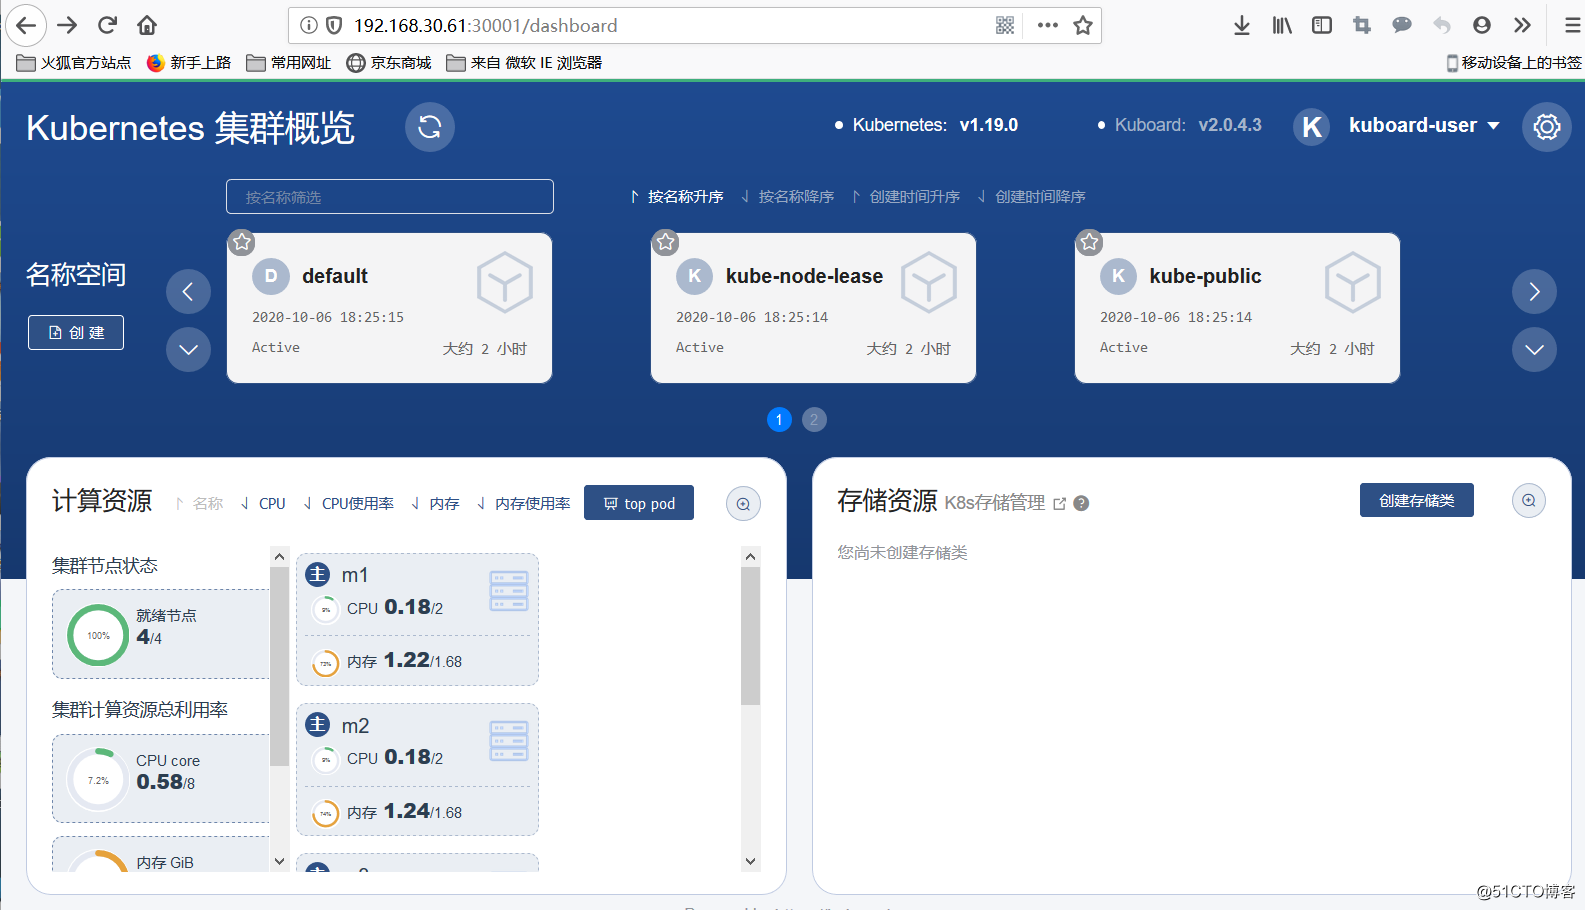1585x910 pixels.
Task: Open the chat bubble toolbar icon
Action: 1402,25
